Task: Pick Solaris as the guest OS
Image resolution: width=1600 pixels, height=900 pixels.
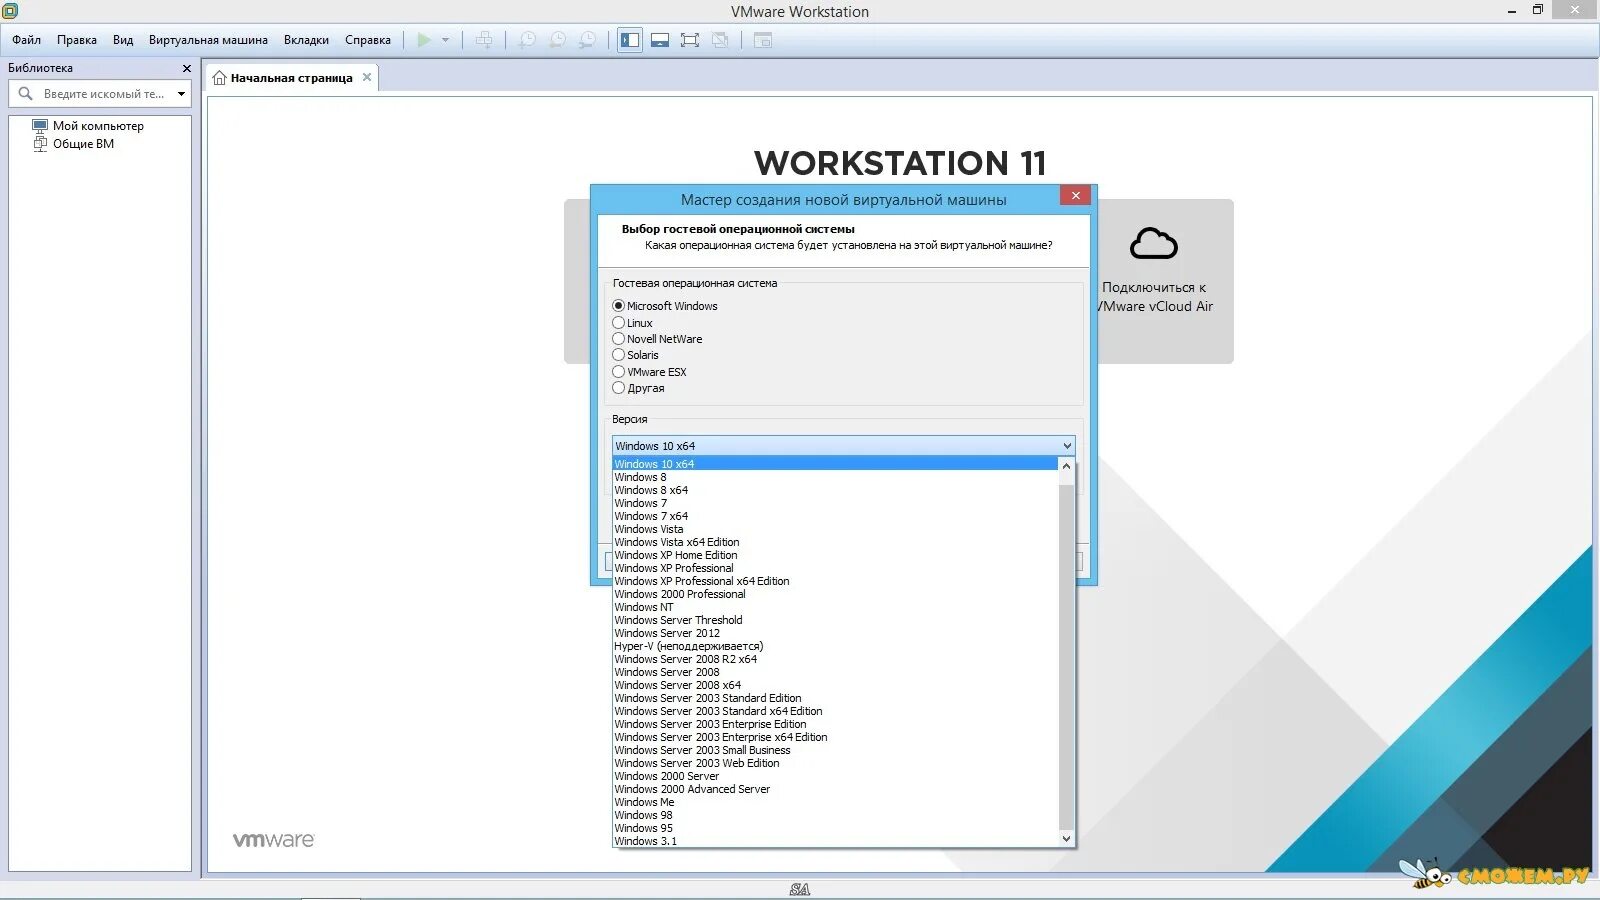Action: tap(619, 355)
